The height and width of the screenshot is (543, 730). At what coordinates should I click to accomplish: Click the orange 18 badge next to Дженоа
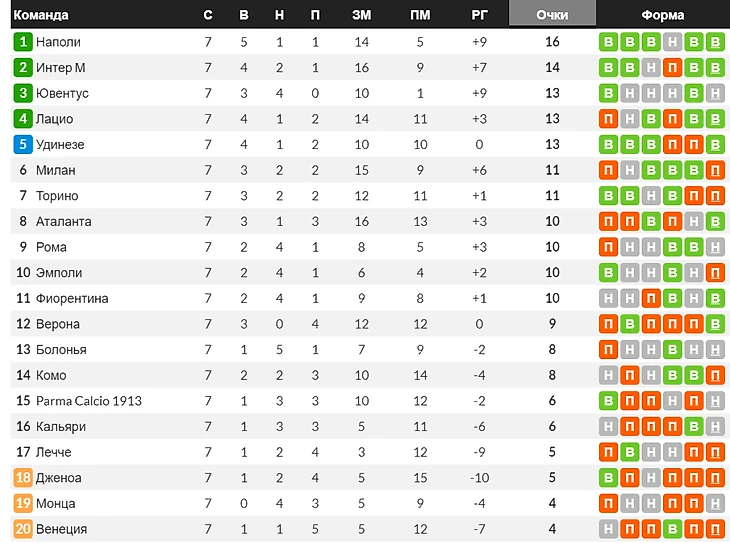pos(23,477)
